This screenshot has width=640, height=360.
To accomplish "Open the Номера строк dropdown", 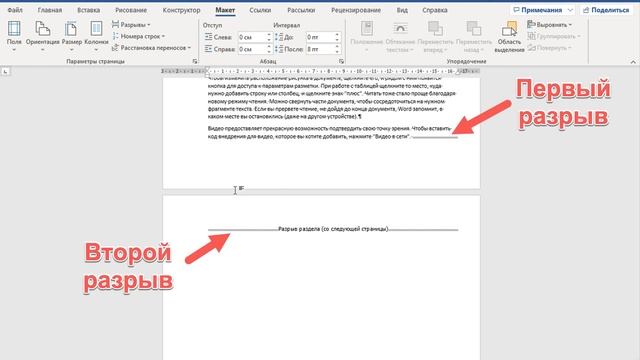I will [x=138, y=36].
